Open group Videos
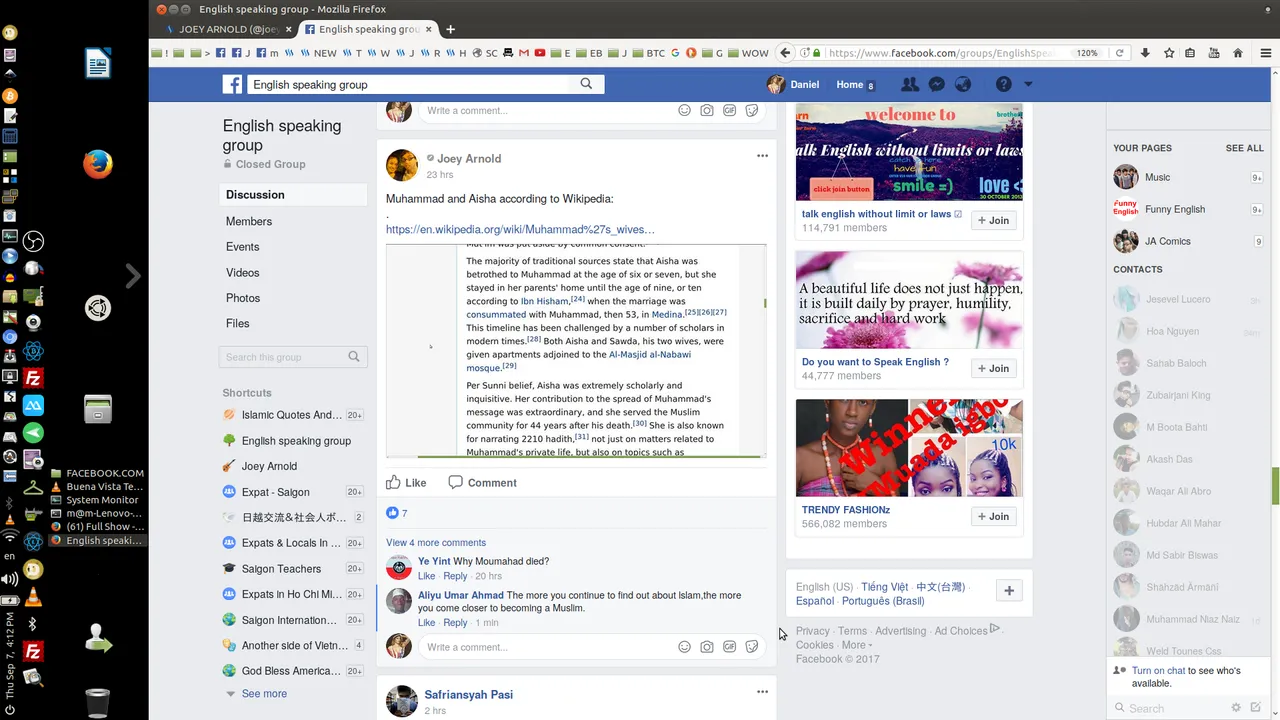Screen dimensions: 1280x720 click(x=243, y=272)
